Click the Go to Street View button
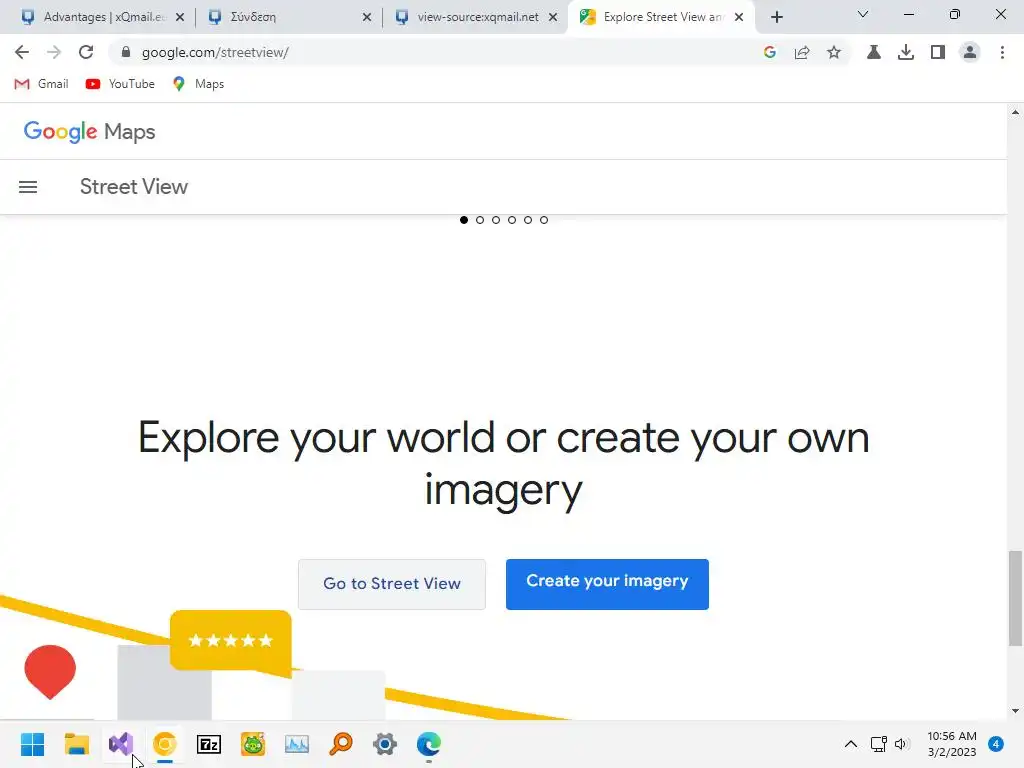This screenshot has height=768, width=1024. (x=392, y=584)
